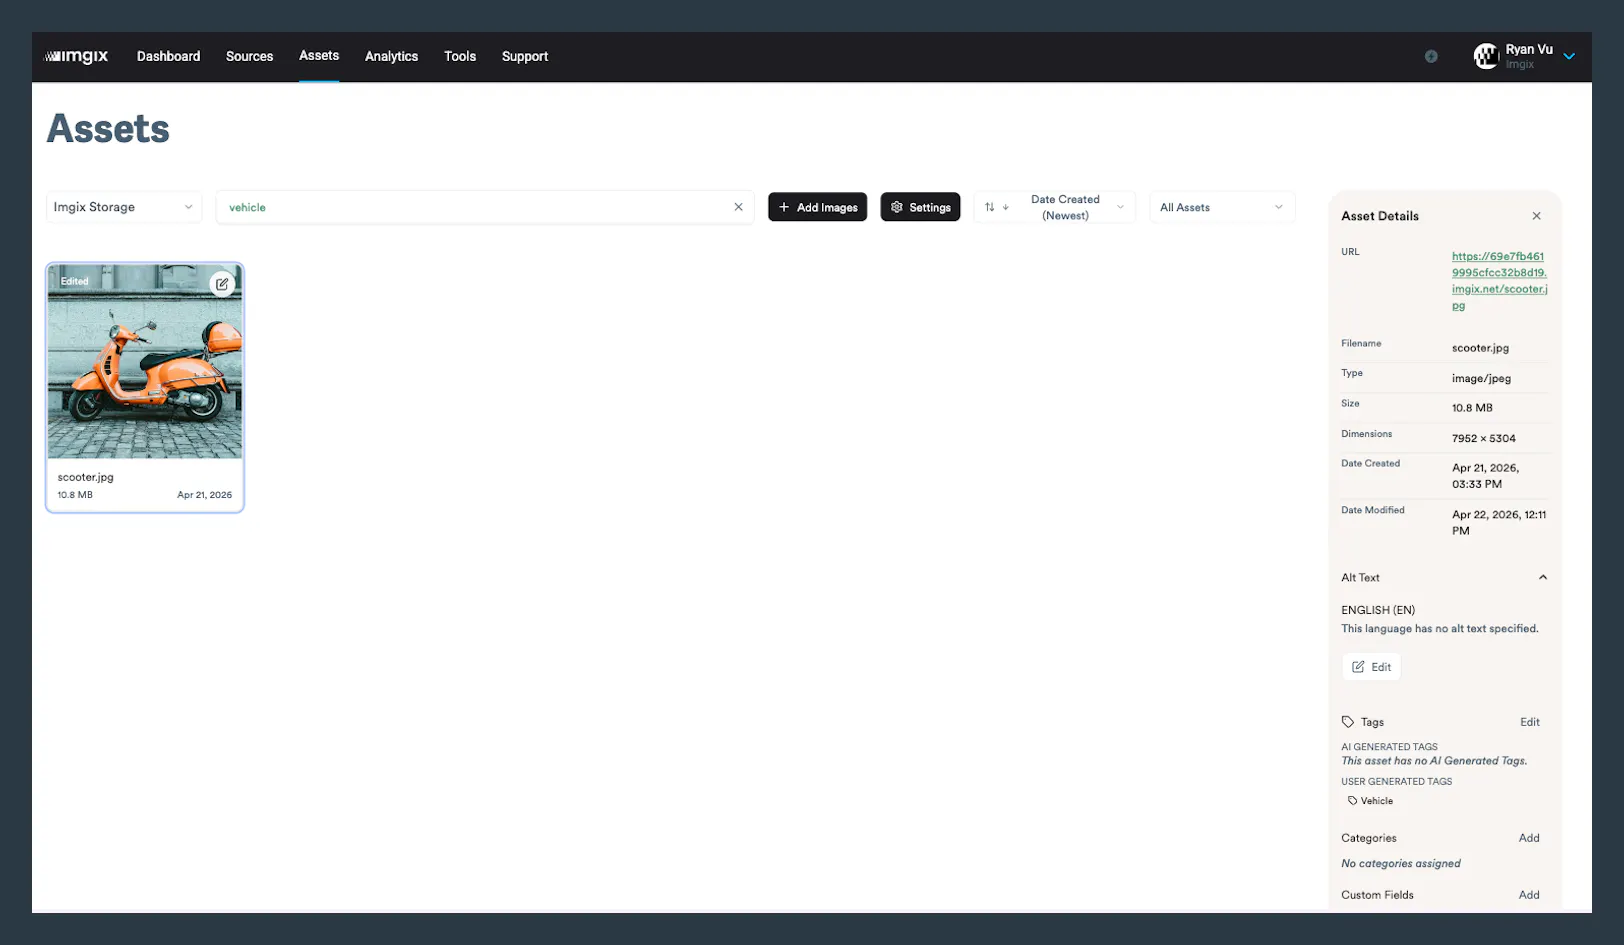This screenshot has width=1624, height=945.
Task: Open the scooter.jpg asset URL link
Action: click(1499, 280)
